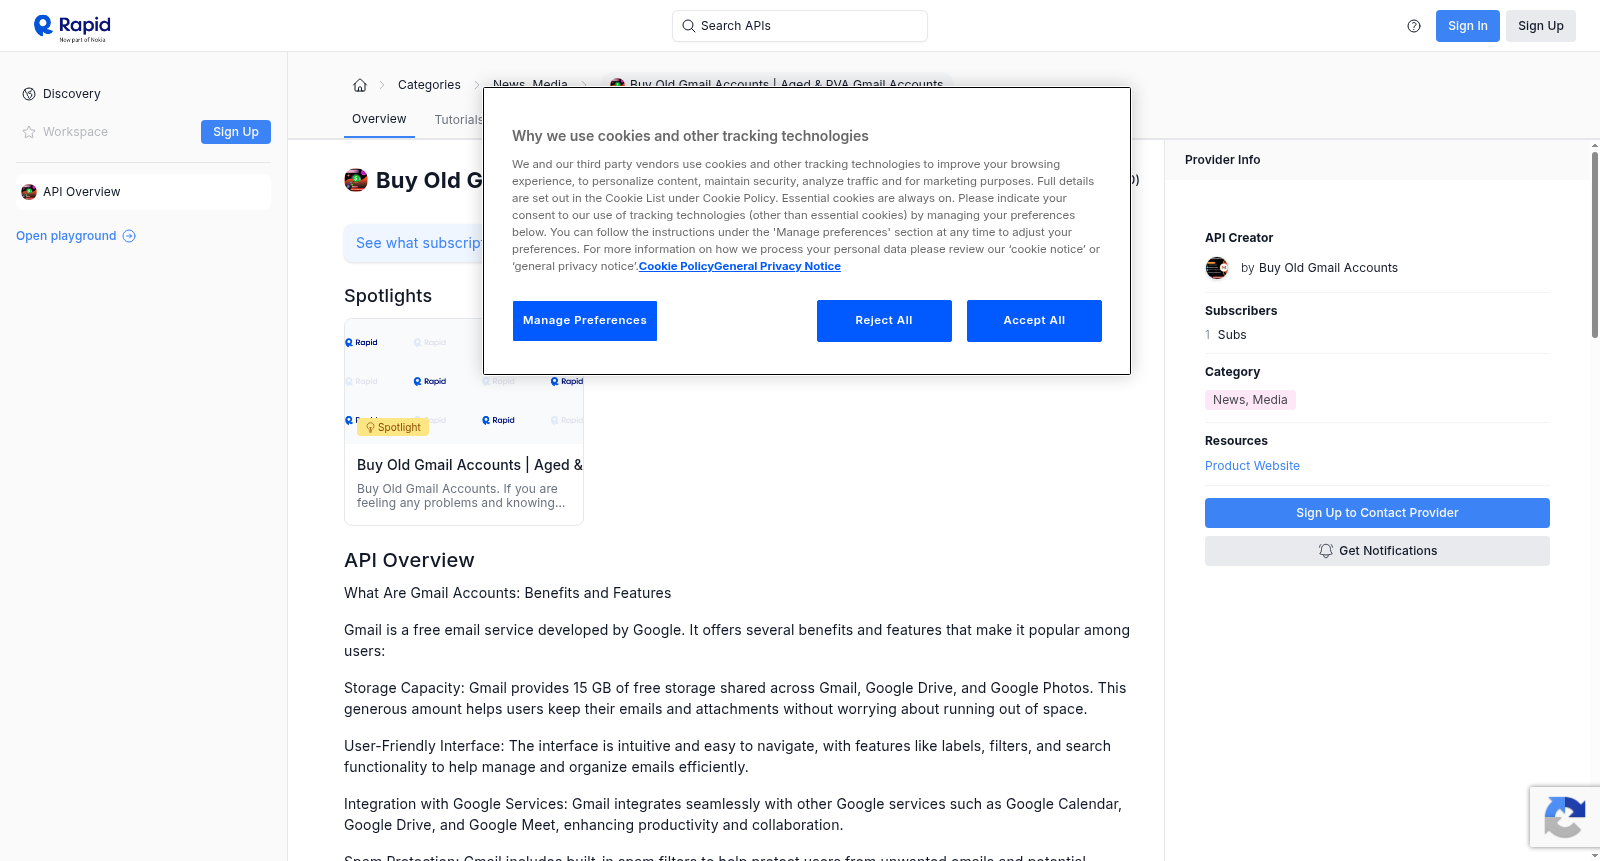Click the Spotlight card thumbnail image
The image size is (1600, 861).
[464, 381]
